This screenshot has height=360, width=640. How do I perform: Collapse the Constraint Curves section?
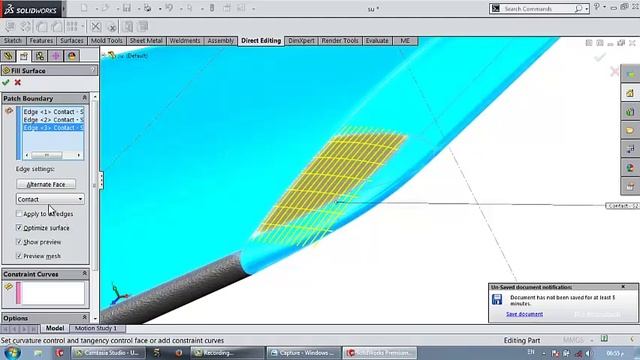coord(84,273)
